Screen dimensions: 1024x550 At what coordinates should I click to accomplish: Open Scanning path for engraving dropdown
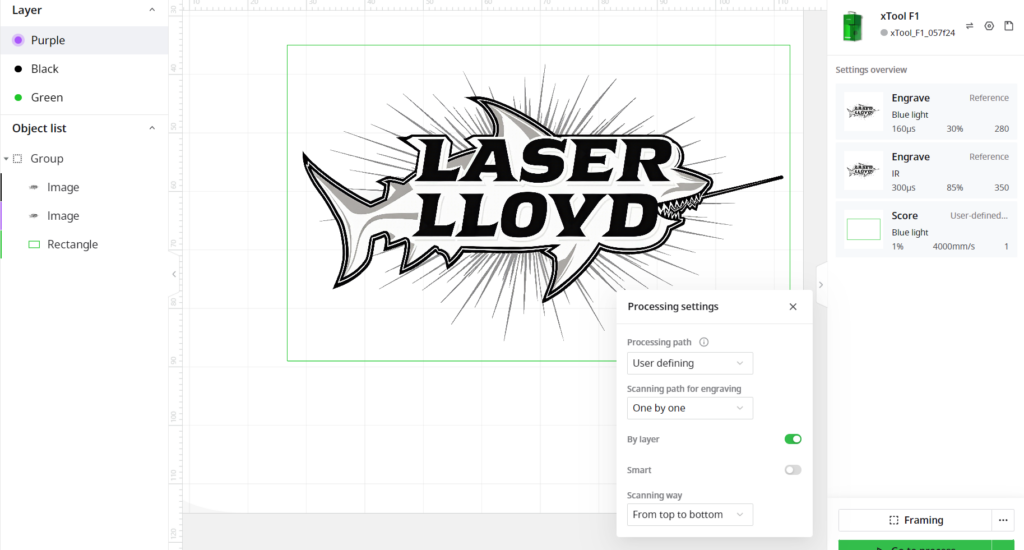coord(690,408)
